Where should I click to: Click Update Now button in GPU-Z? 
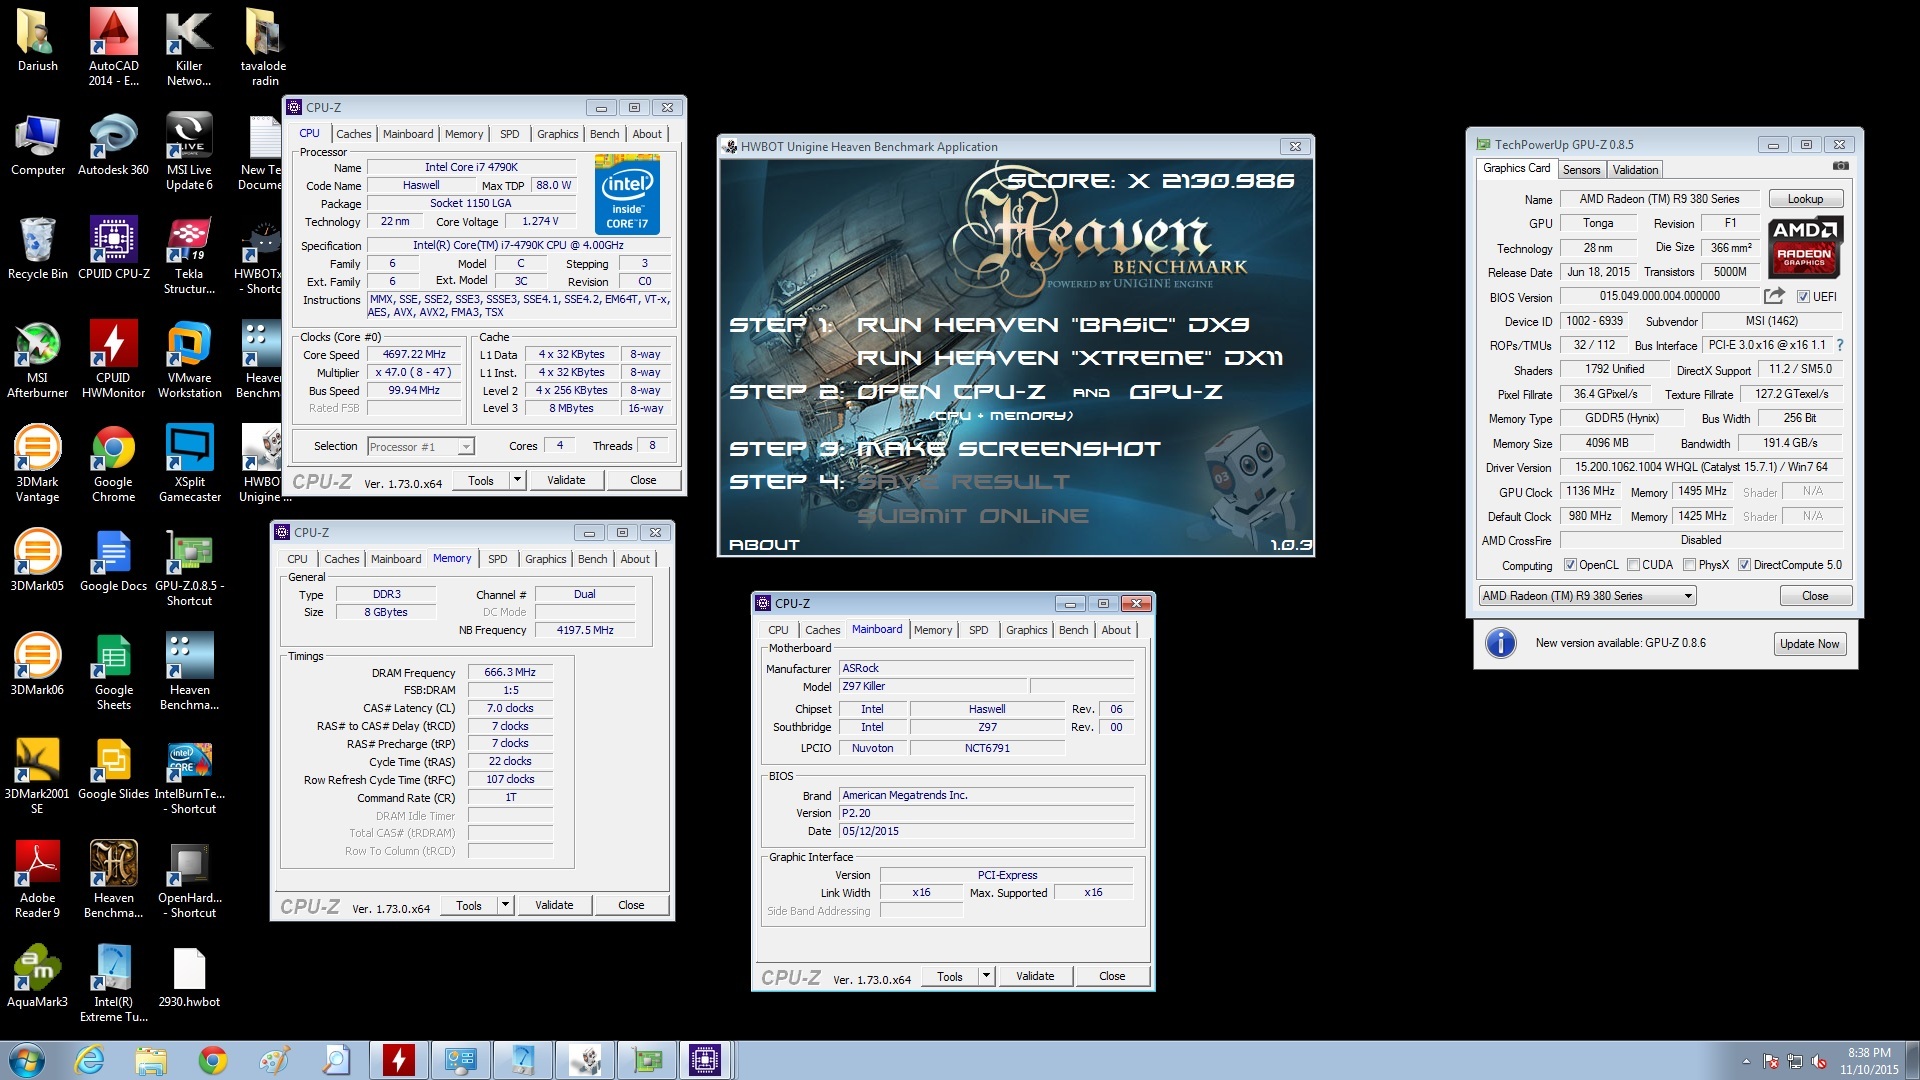pyautogui.click(x=1809, y=644)
